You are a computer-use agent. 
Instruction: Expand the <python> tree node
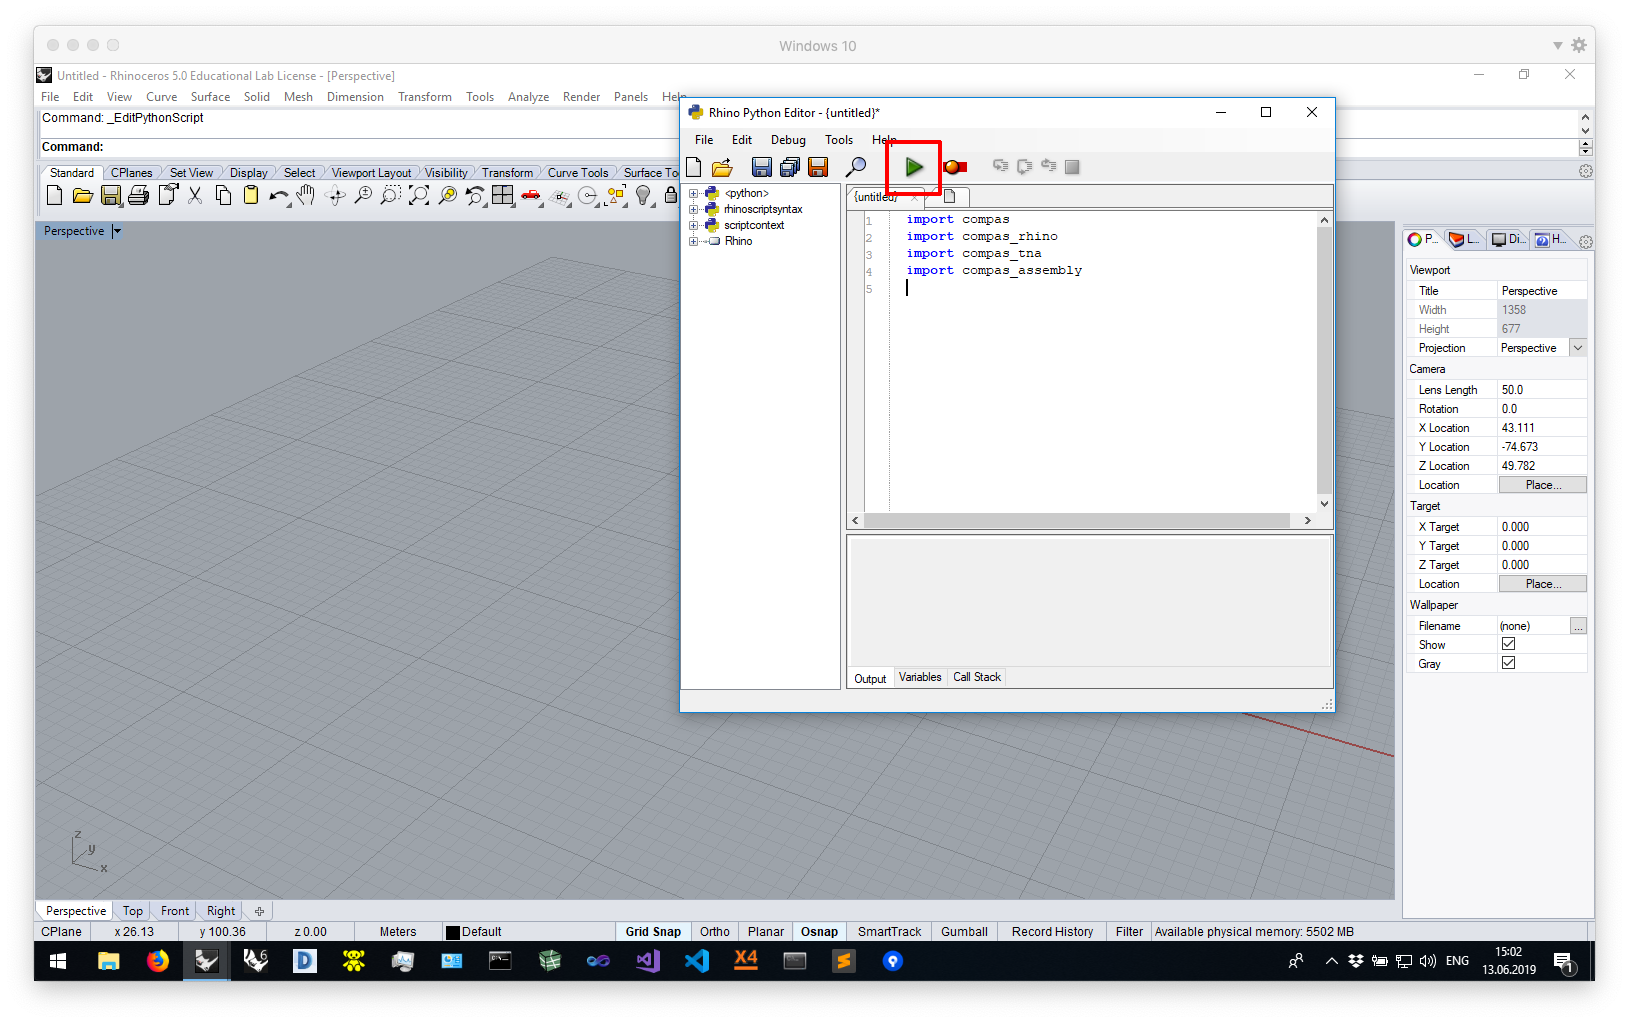693,193
